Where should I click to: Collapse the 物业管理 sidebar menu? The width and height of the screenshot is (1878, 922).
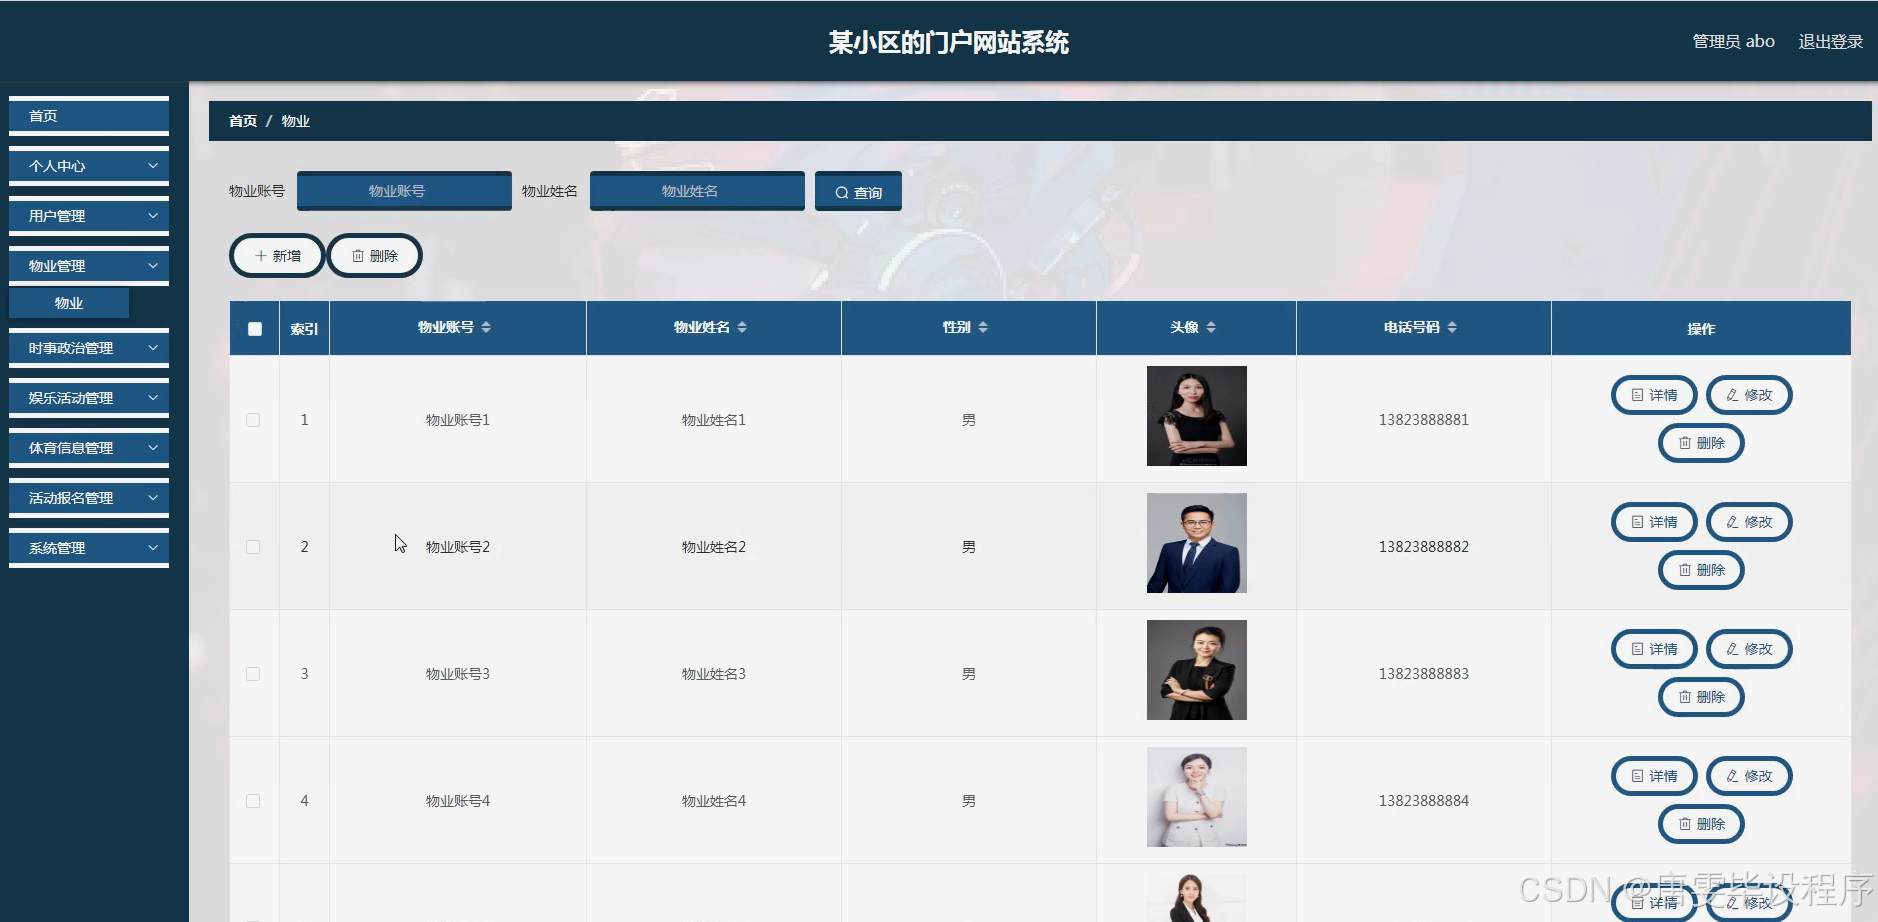point(89,266)
